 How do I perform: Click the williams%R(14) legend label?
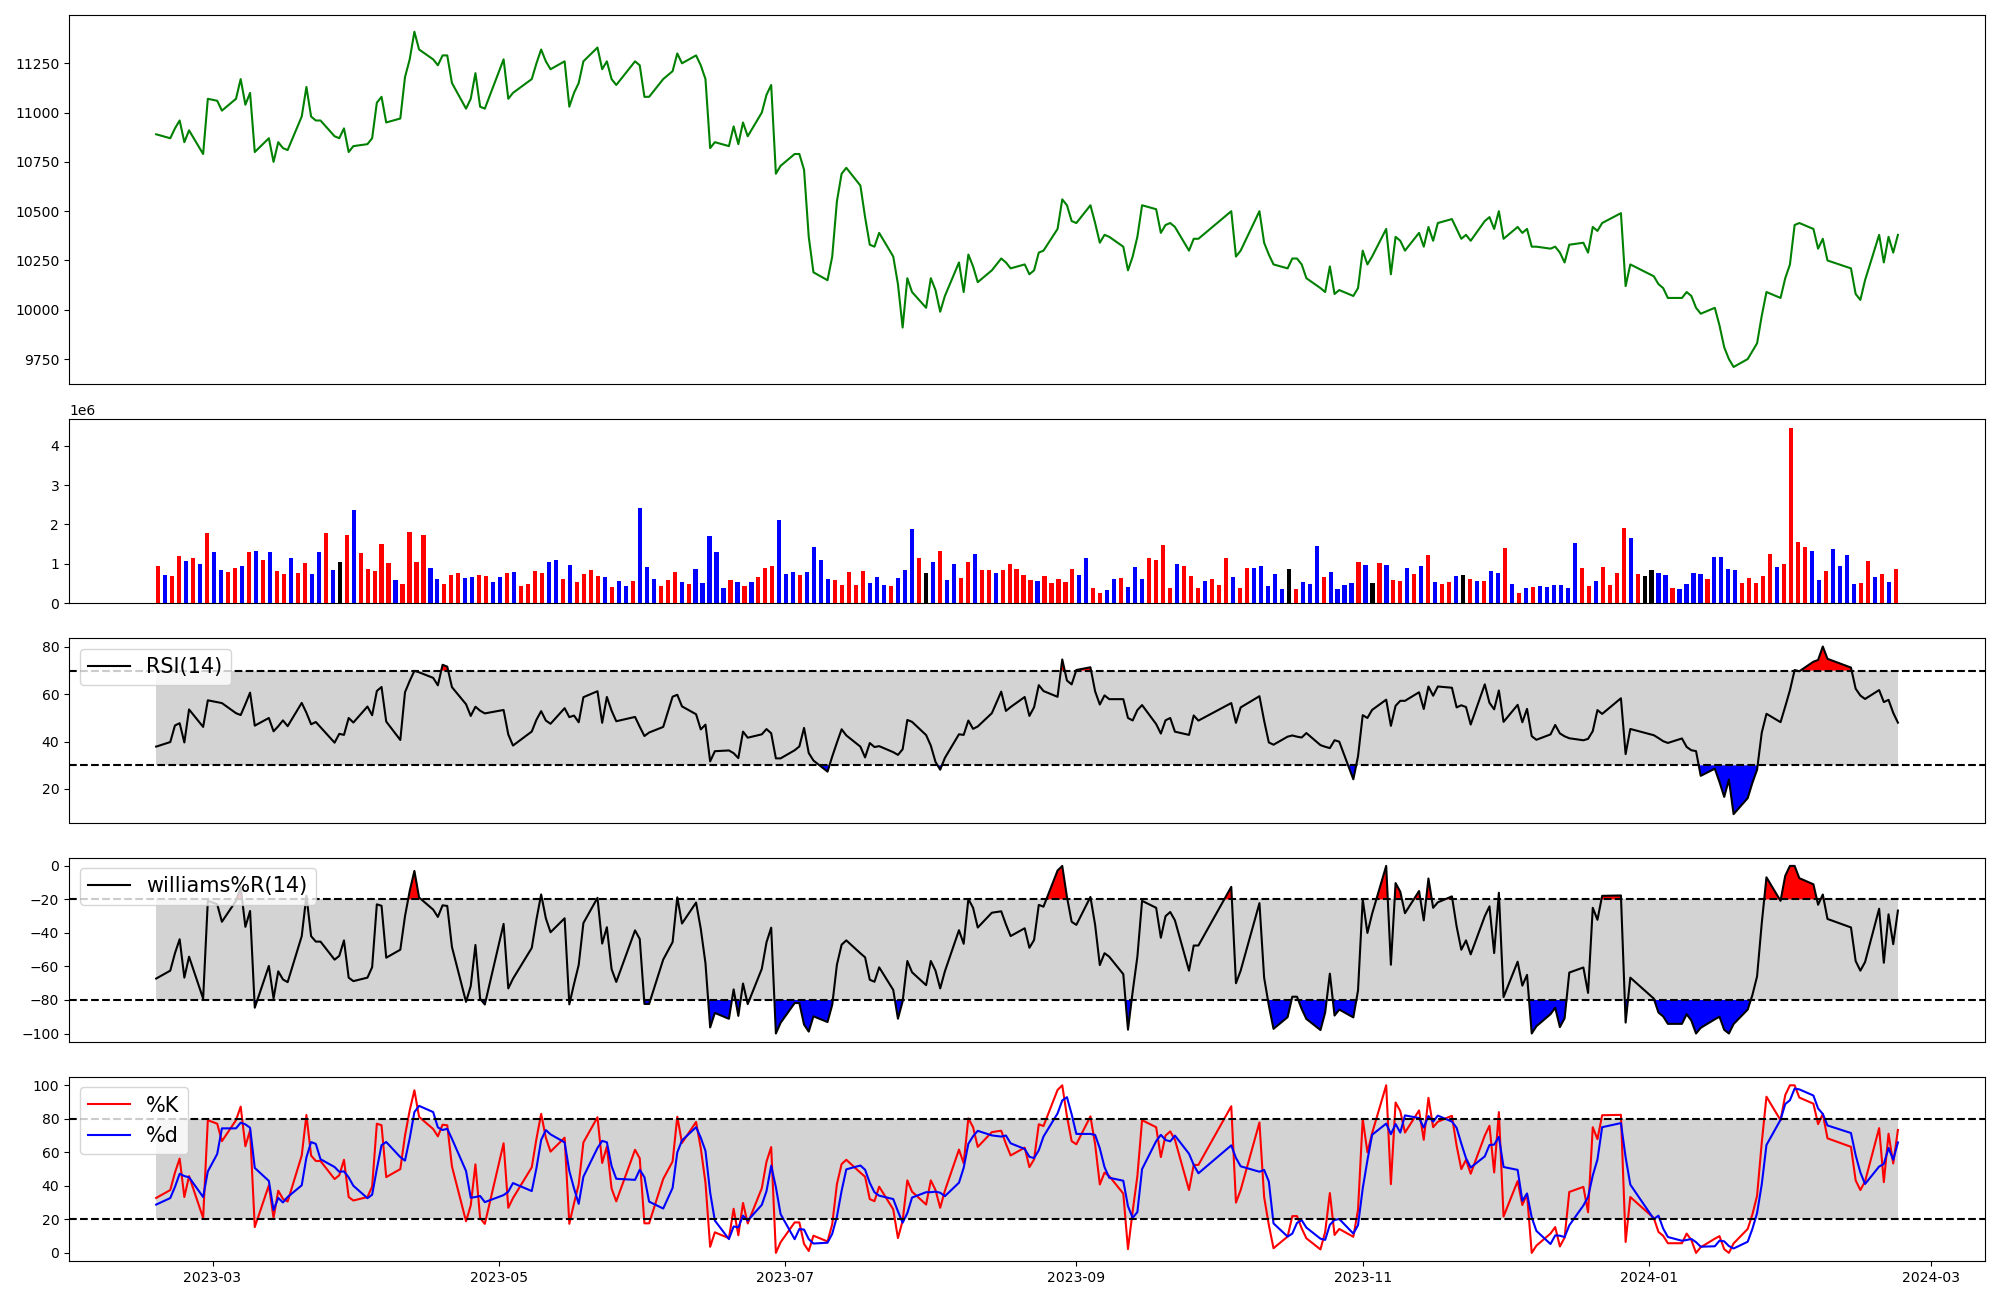pos(226,886)
